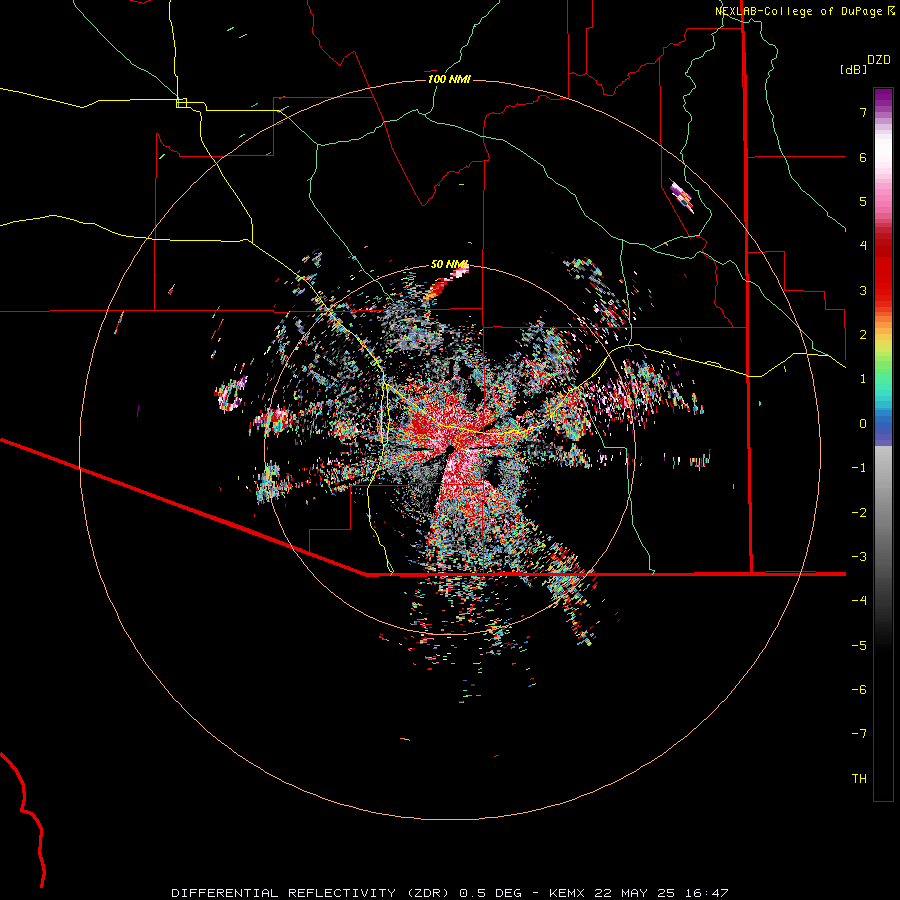Image resolution: width=900 pixels, height=900 pixels.
Task: Click the purple top segment of the color bar
Action: [x=883, y=99]
